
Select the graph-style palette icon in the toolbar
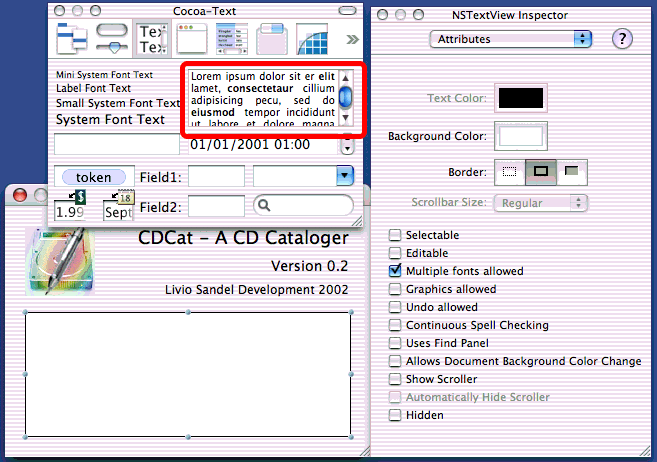tap(314, 38)
